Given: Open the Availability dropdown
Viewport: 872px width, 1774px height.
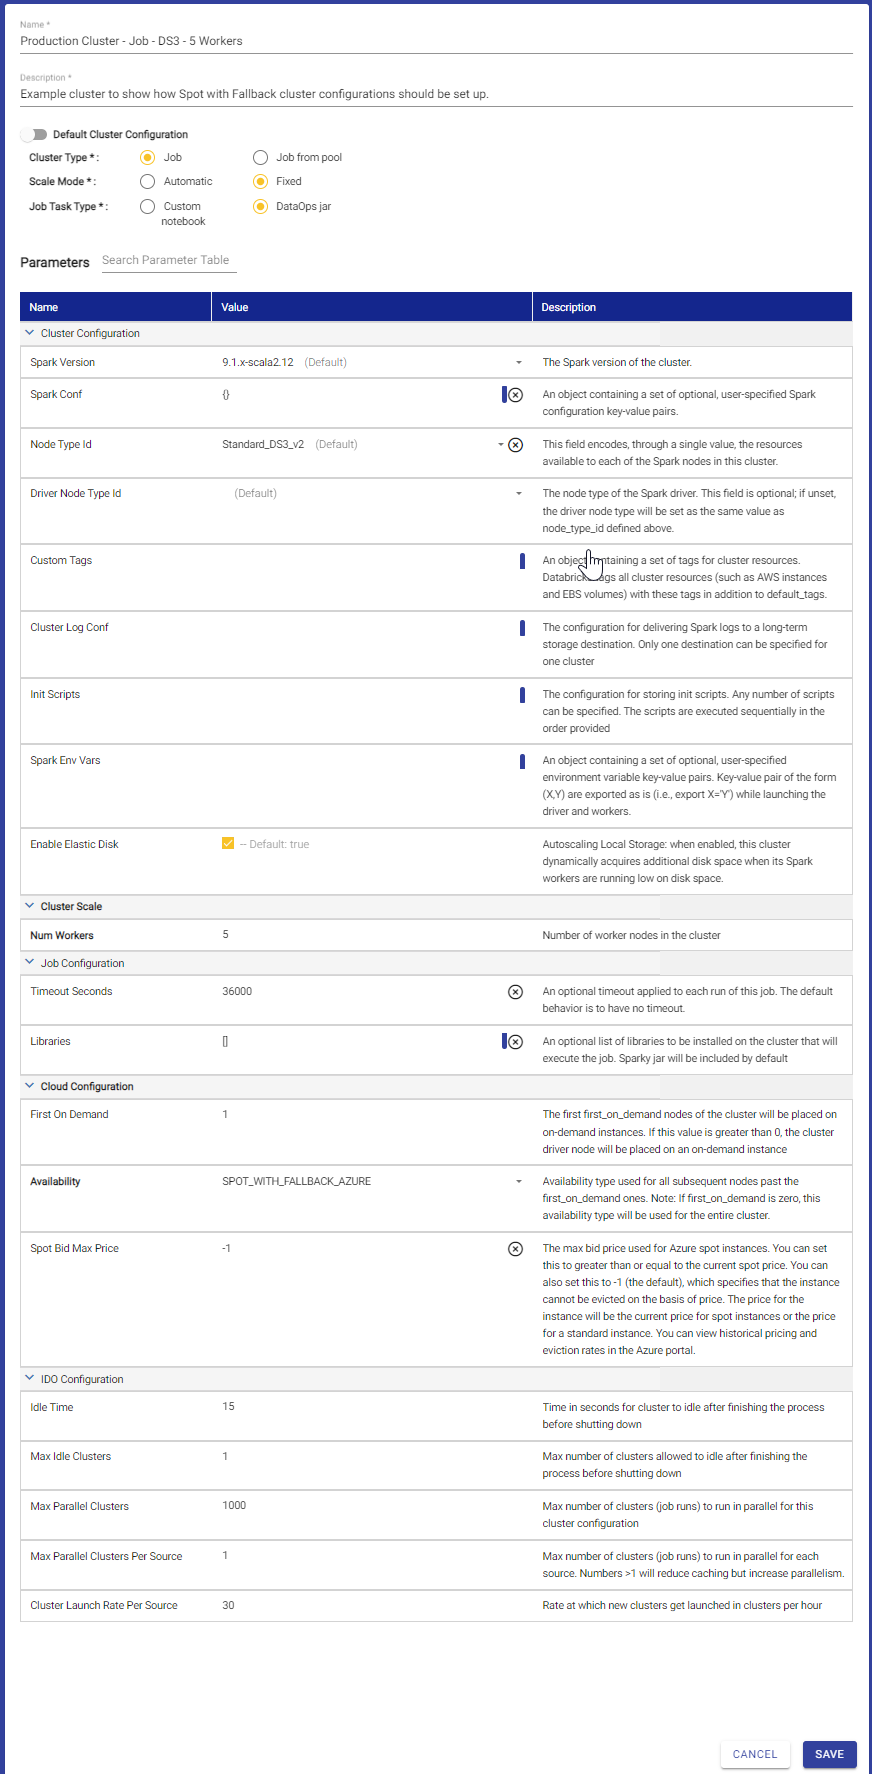Looking at the screenshot, I should tap(519, 1181).
